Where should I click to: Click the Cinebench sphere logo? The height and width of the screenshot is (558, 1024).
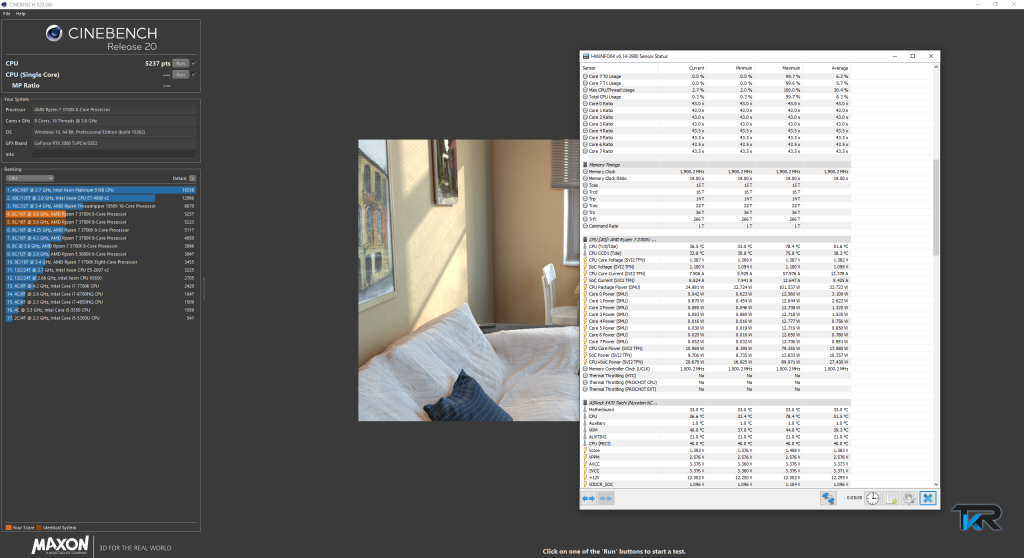[x=54, y=33]
